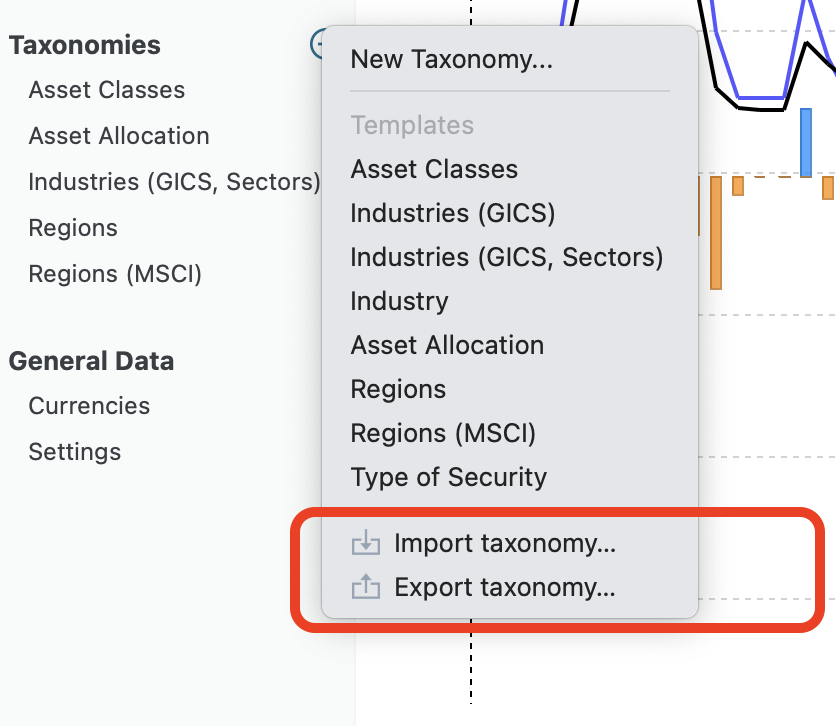Open Currencies under General Data
This screenshot has width=836, height=726.
pyautogui.click(x=89, y=406)
